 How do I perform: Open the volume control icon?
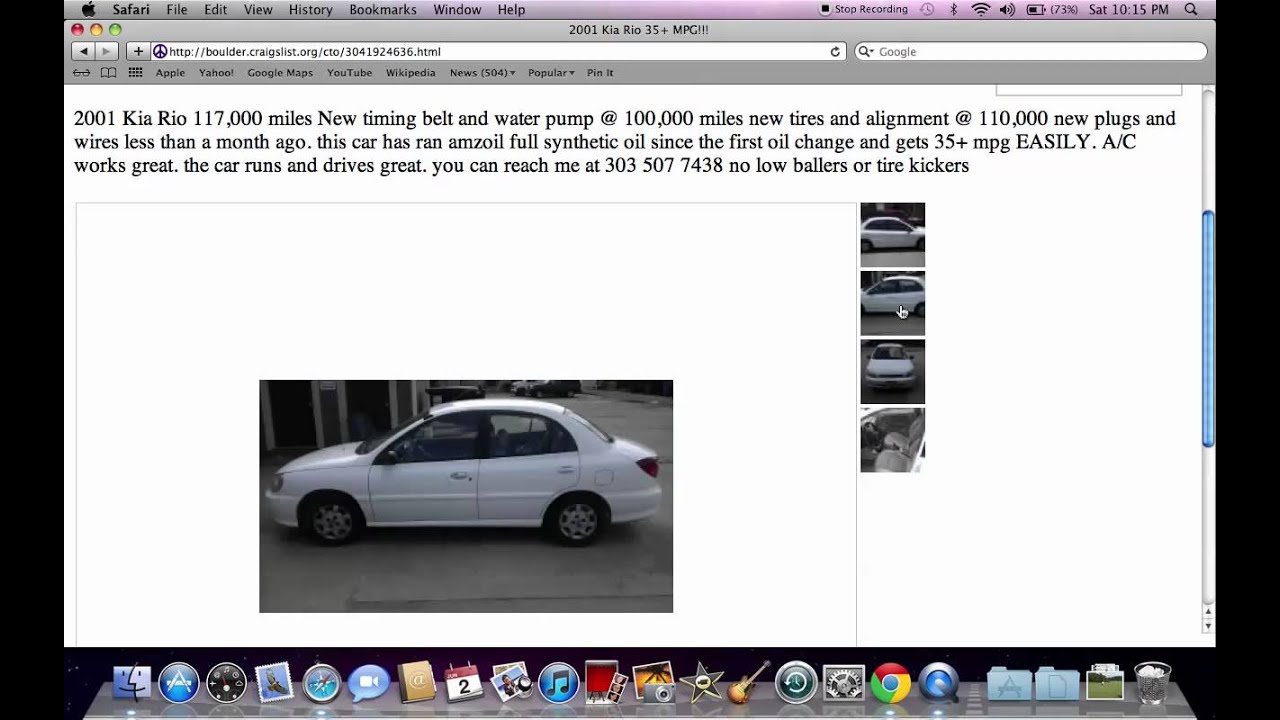(1006, 9)
